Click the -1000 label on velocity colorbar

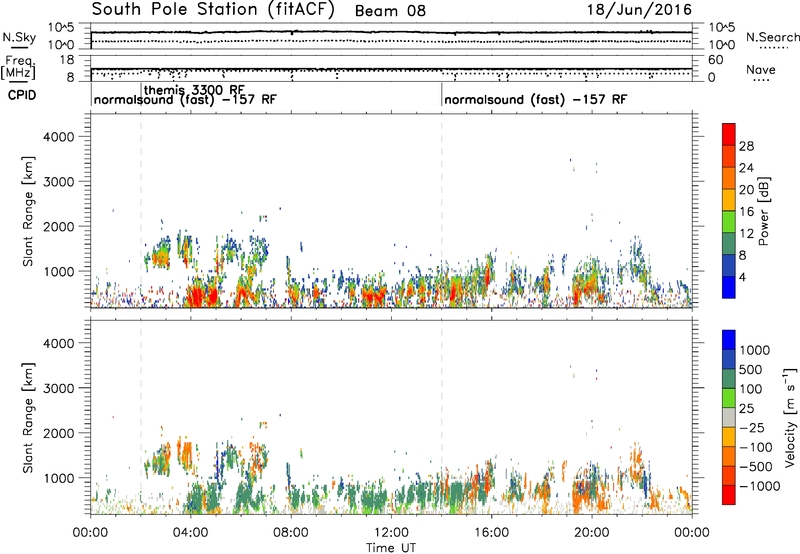coord(760,486)
